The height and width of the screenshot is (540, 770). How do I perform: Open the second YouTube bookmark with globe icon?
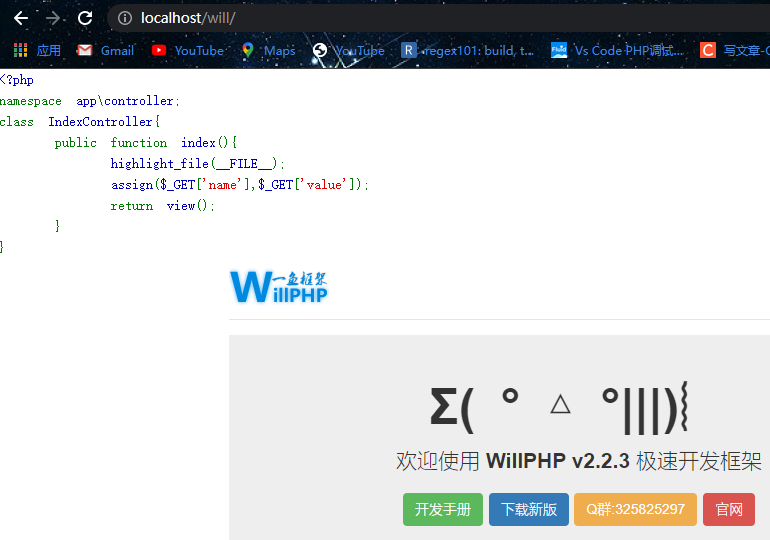pos(359,50)
